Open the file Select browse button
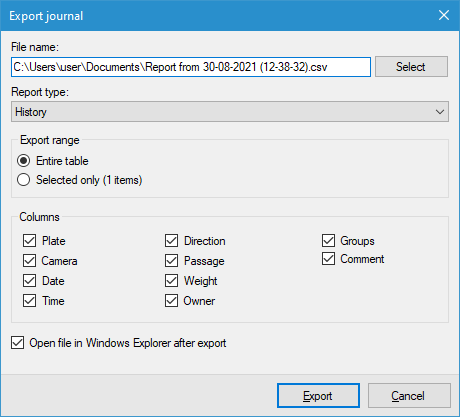 (411, 67)
